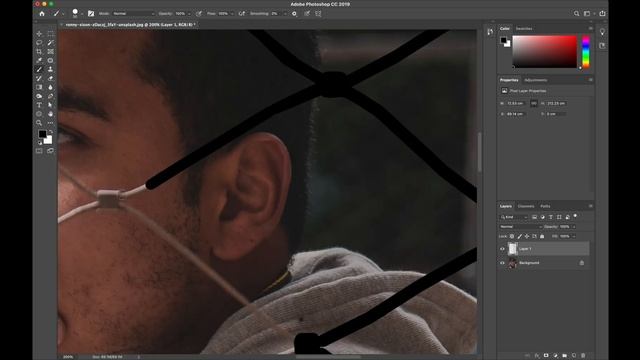Select the Path Selection tool
Viewport: 640px width, 360px height.
[x=50, y=105]
